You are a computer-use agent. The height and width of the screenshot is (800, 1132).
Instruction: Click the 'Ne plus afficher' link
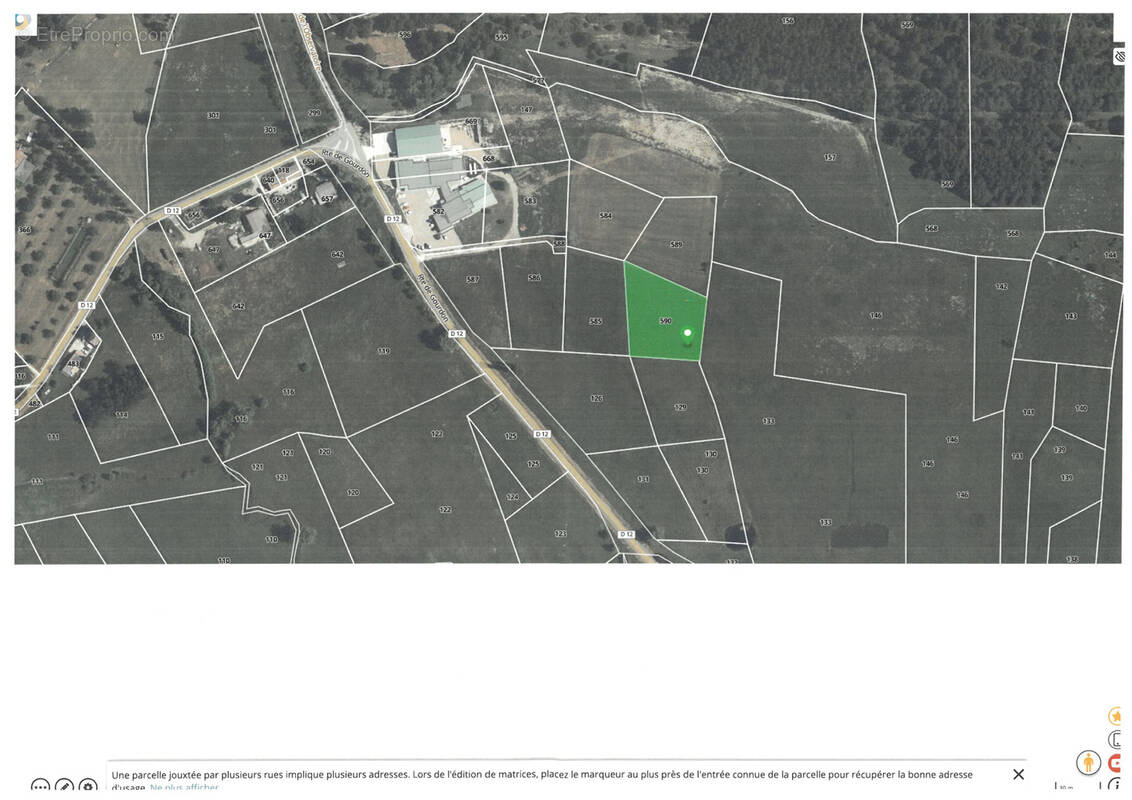pyautogui.click(x=184, y=788)
